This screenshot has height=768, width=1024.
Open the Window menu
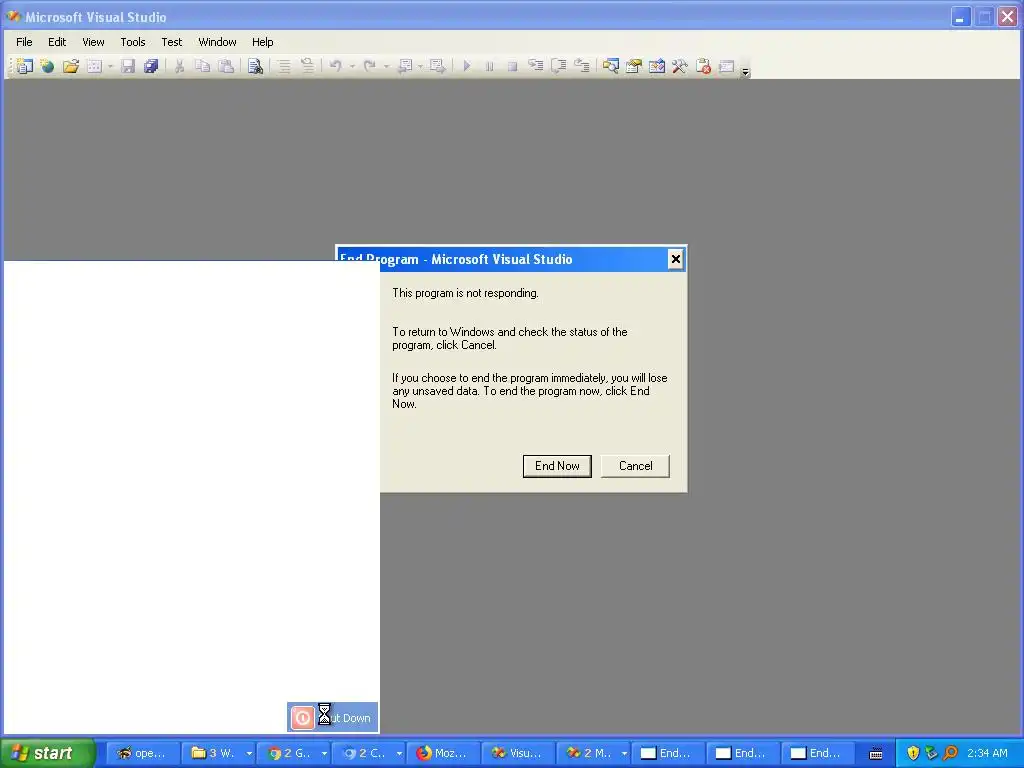[217, 42]
